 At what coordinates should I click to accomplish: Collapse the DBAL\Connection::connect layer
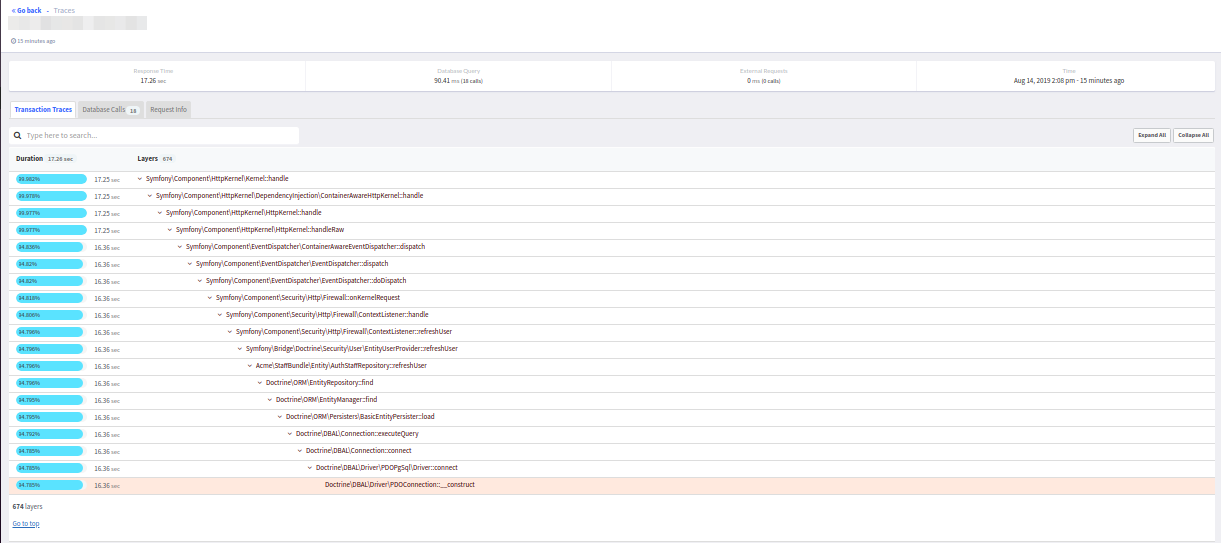coord(300,451)
